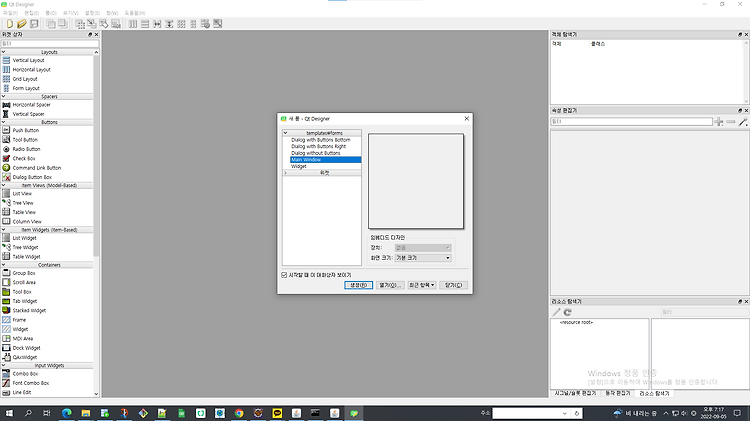Viewport: 750px width, 421px height.
Task: Select the Edit Buddies mode icon
Action: tap(104, 23)
